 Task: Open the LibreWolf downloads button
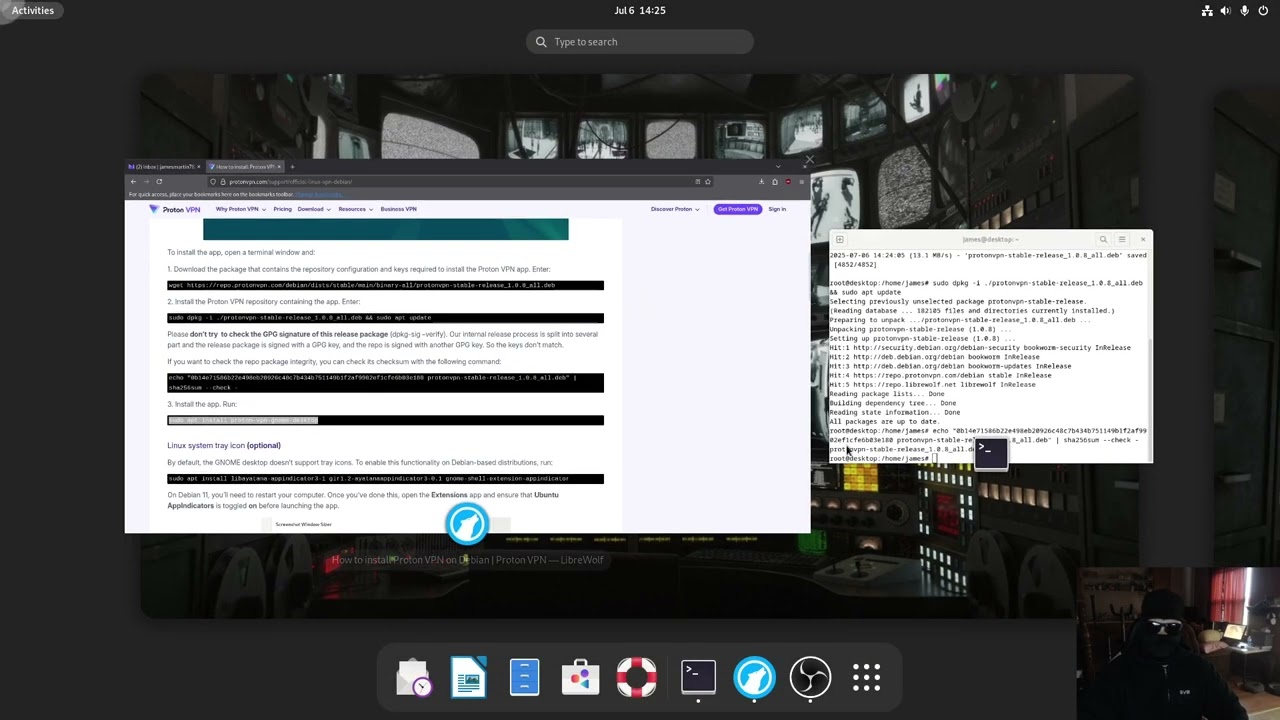761,182
